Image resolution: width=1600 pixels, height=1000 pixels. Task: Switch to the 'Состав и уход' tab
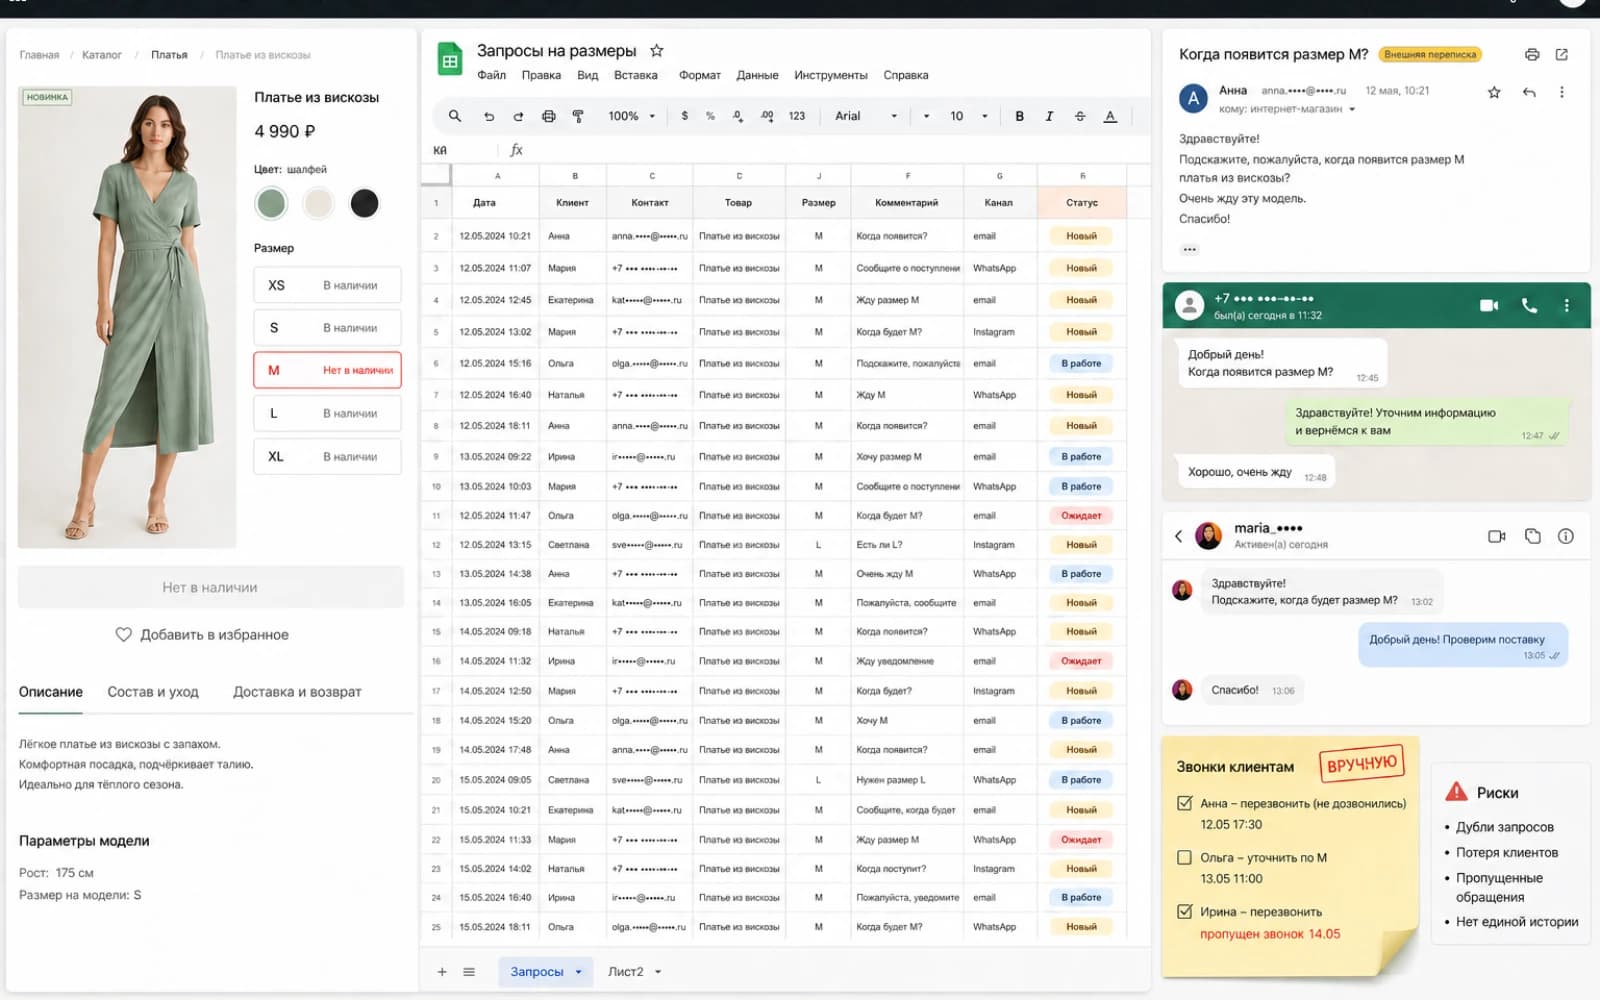coord(153,691)
